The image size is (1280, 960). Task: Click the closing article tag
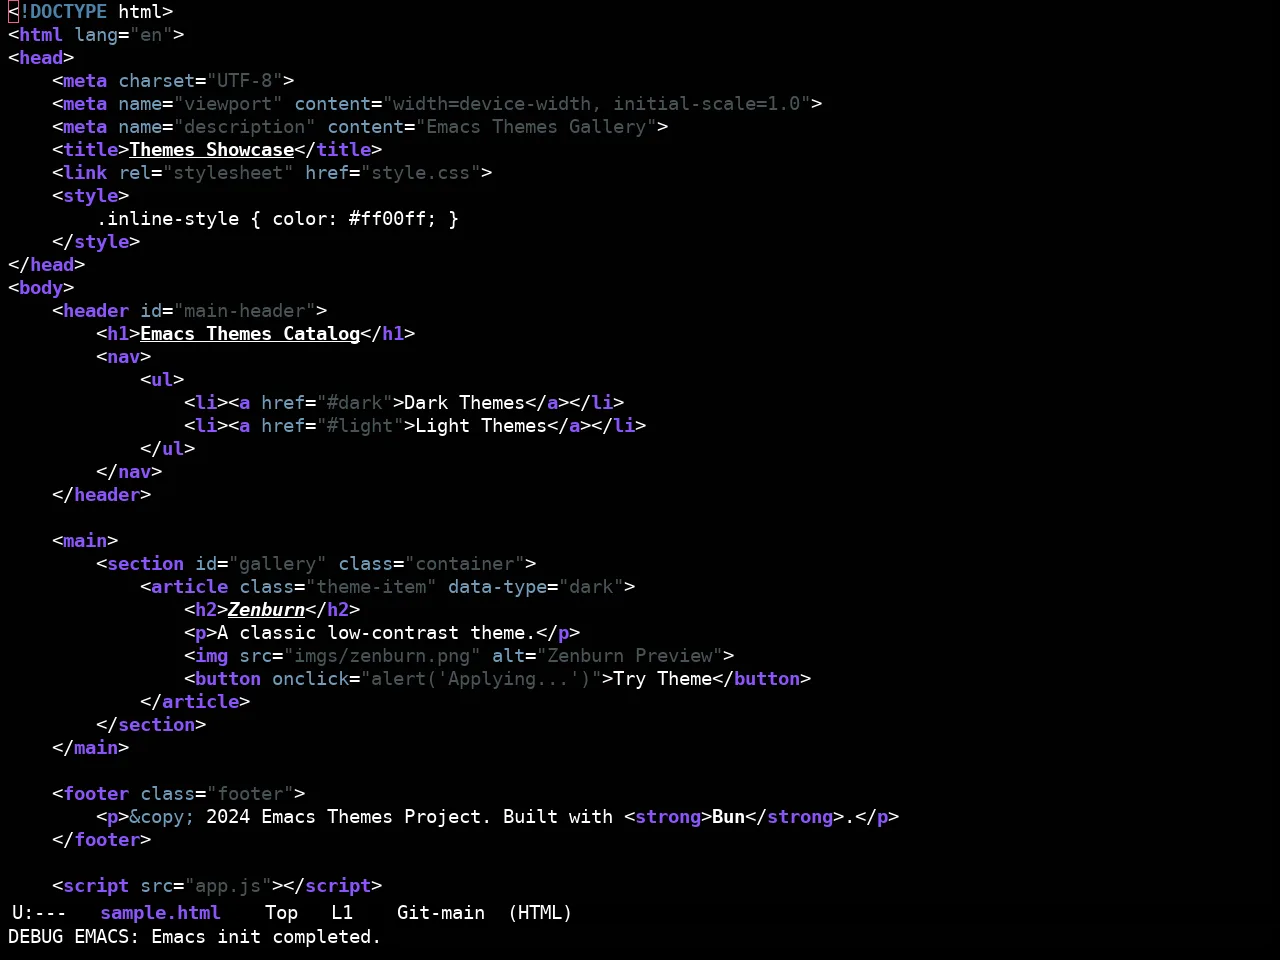[195, 702]
